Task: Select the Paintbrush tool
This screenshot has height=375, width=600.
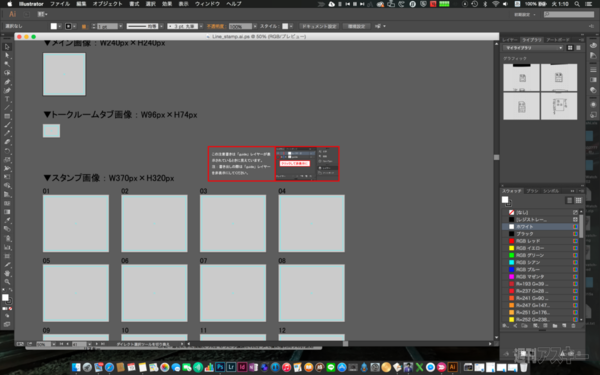Action: click(7, 125)
